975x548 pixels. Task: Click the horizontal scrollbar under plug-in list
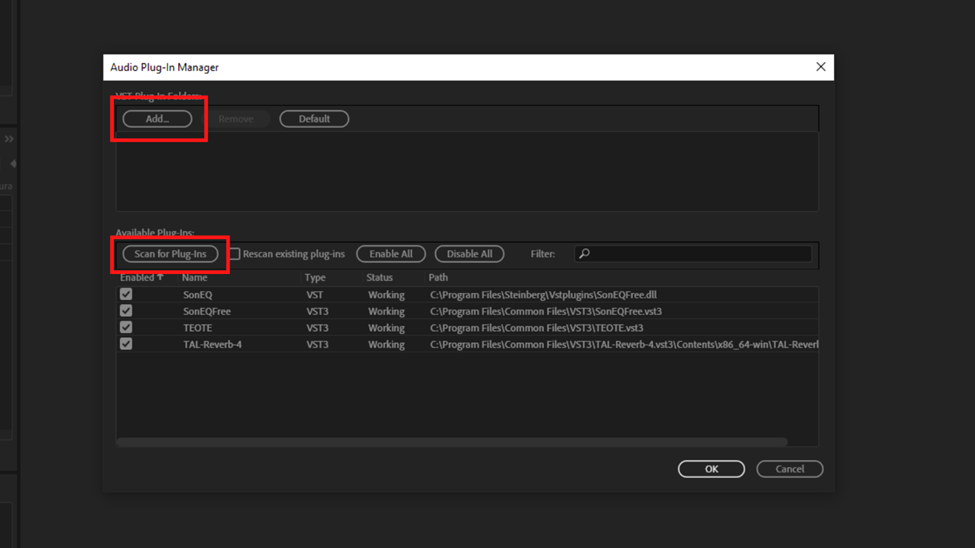(x=452, y=441)
